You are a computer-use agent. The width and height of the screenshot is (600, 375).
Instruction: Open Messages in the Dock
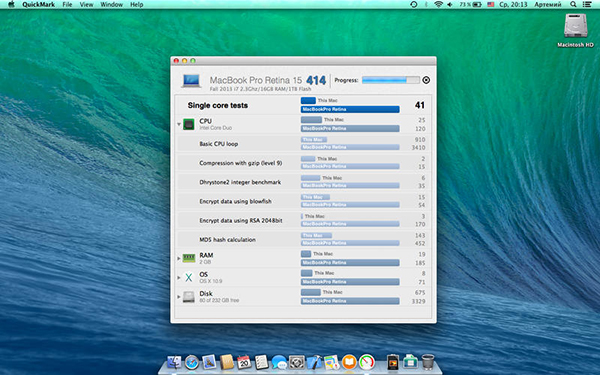(x=279, y=362)
